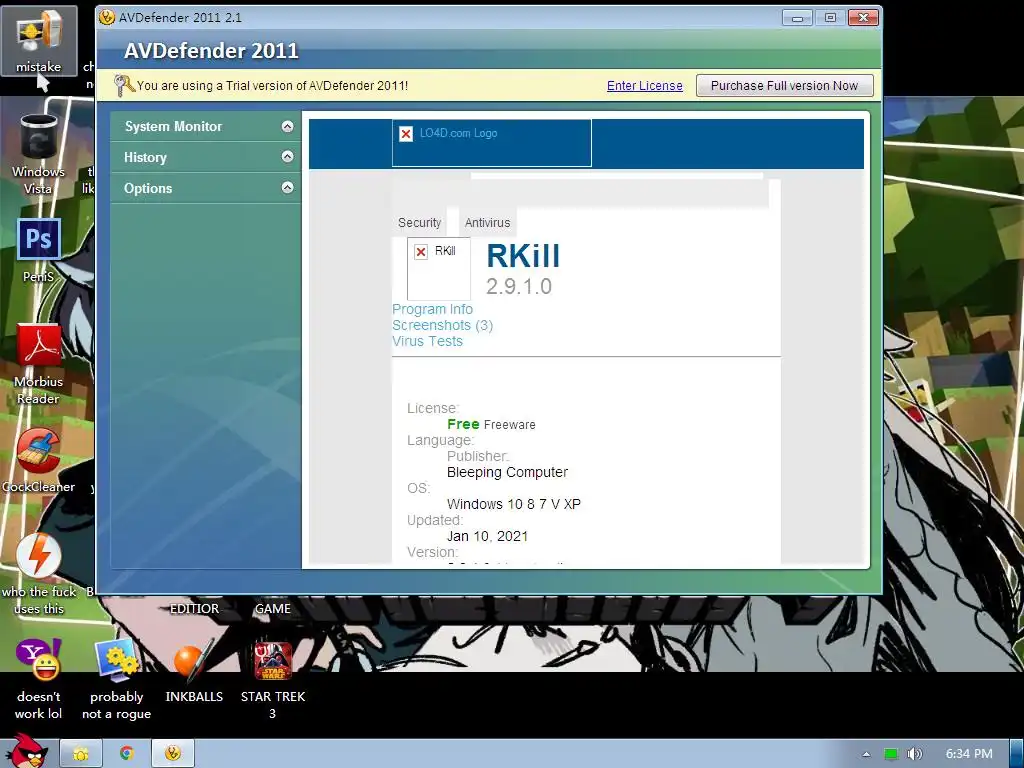Click the 6:34 PM taskbar clock

[x=969, y=754]
